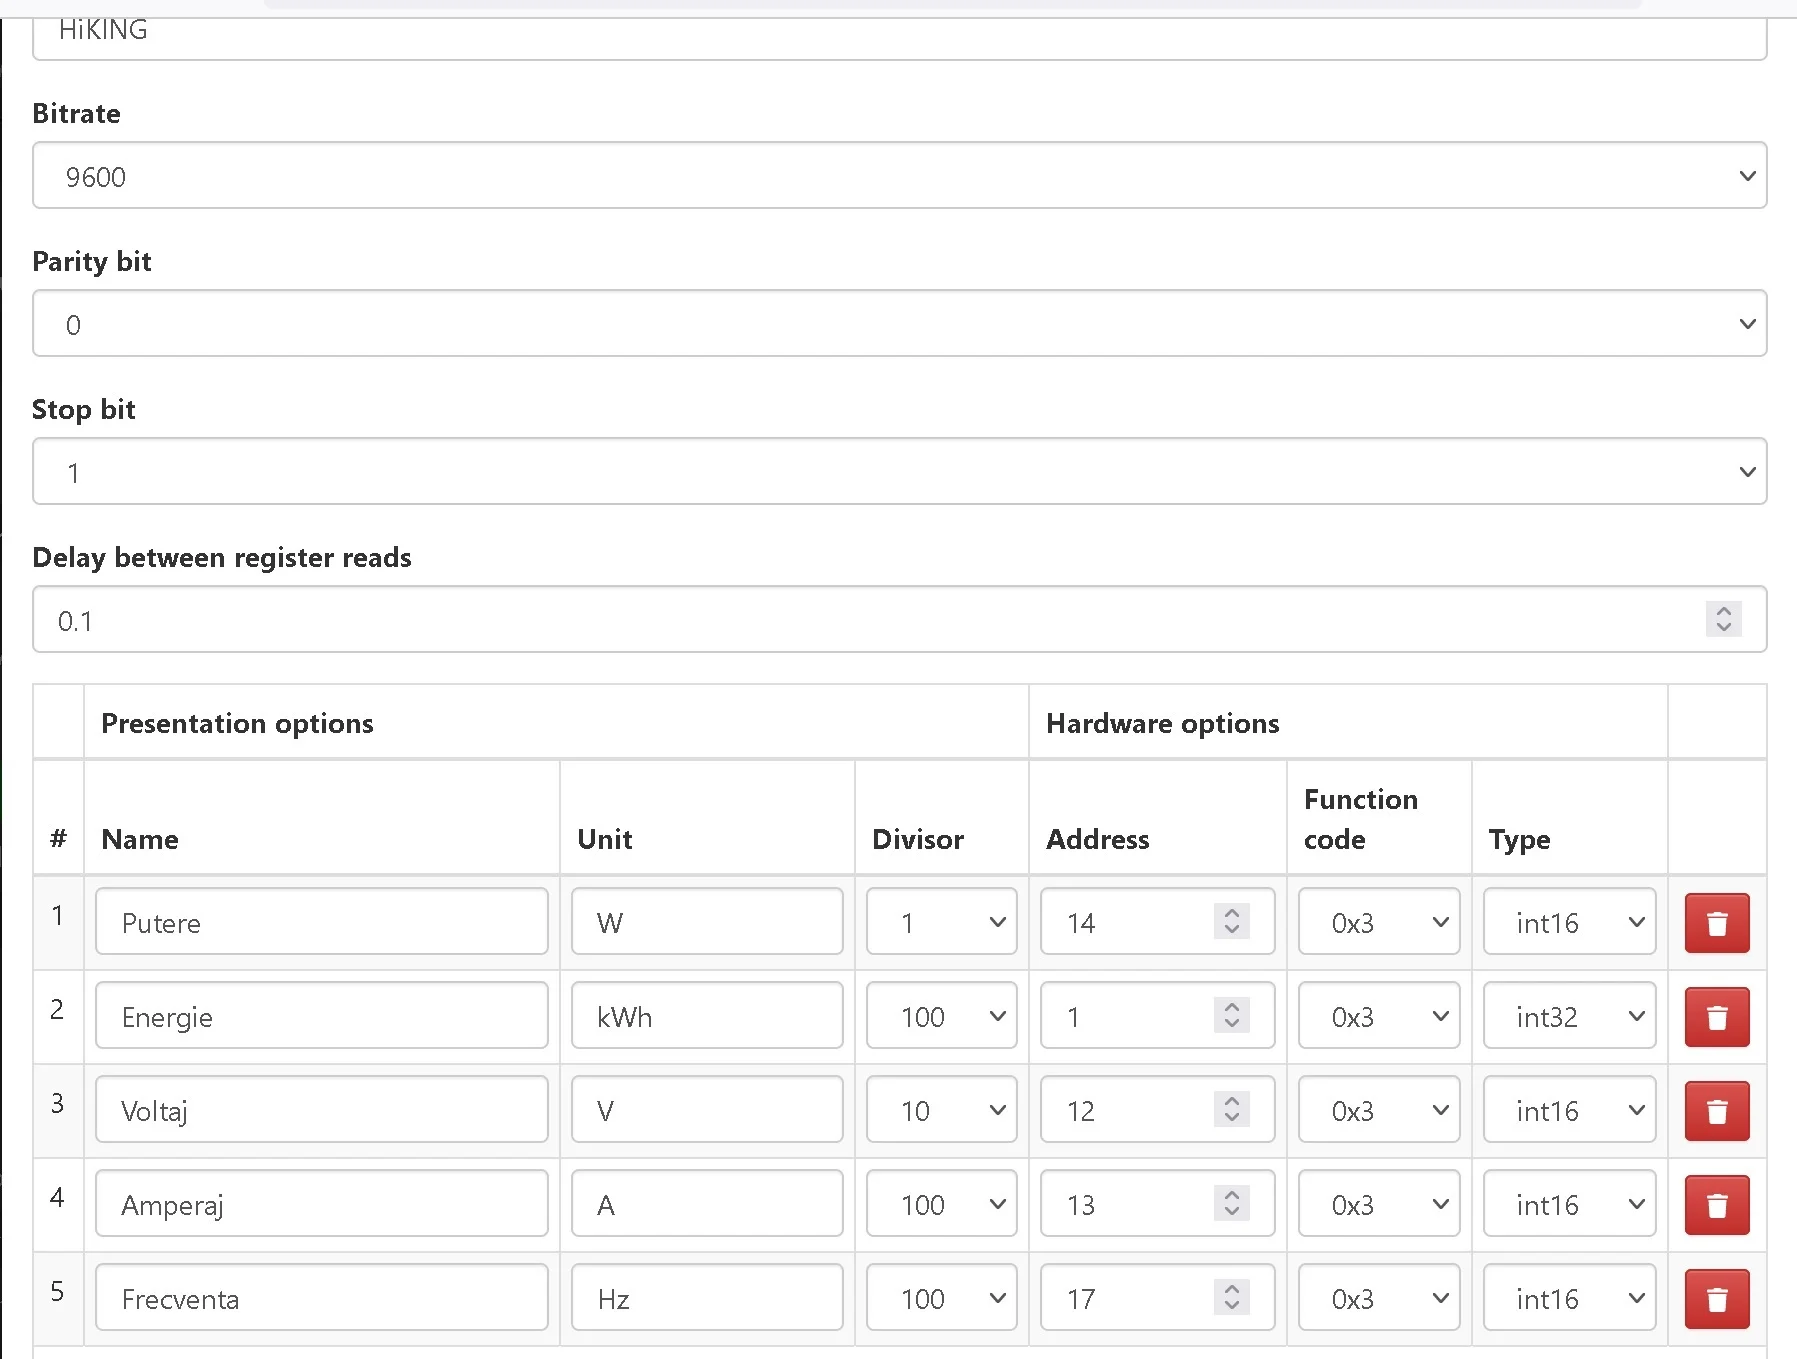The width and height of the screenshot is (1797, 1359).
Task: Open divisor dropdown for Putere row
Action: pos(941,922)
